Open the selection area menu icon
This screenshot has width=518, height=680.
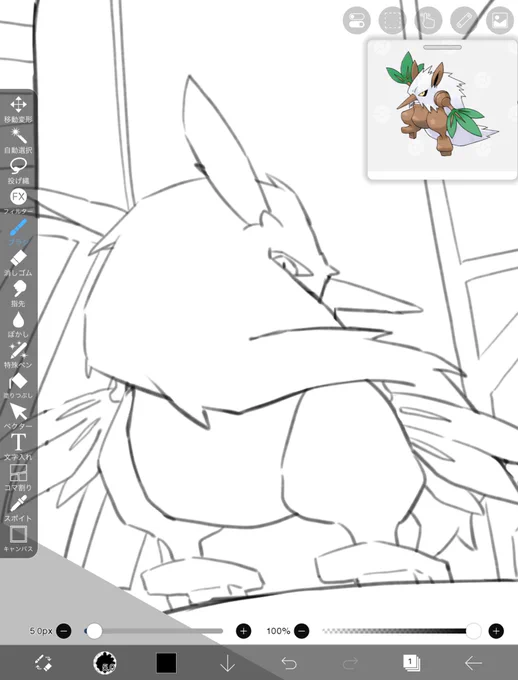click(392, 20)
